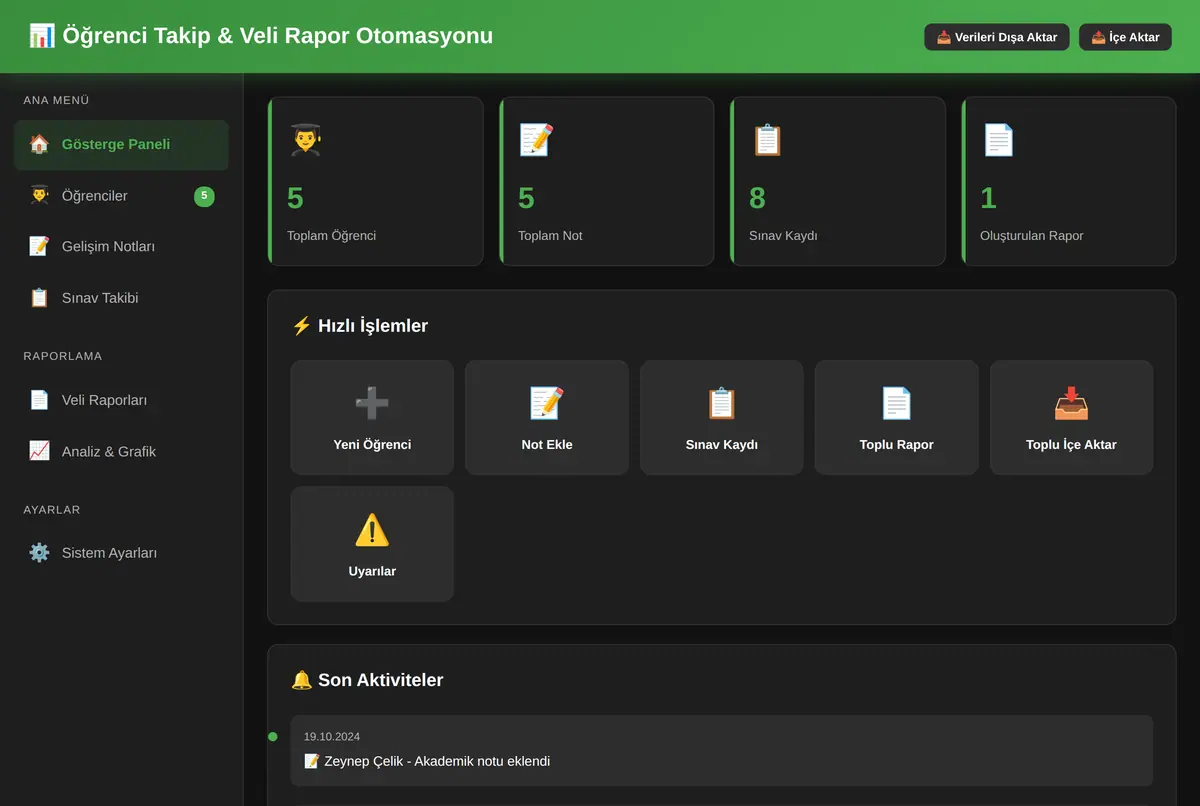Click the green timeline dot for 19.10.2024
Image resolution: width=1200 pixels, height=806 pixels.
[273, 737]
